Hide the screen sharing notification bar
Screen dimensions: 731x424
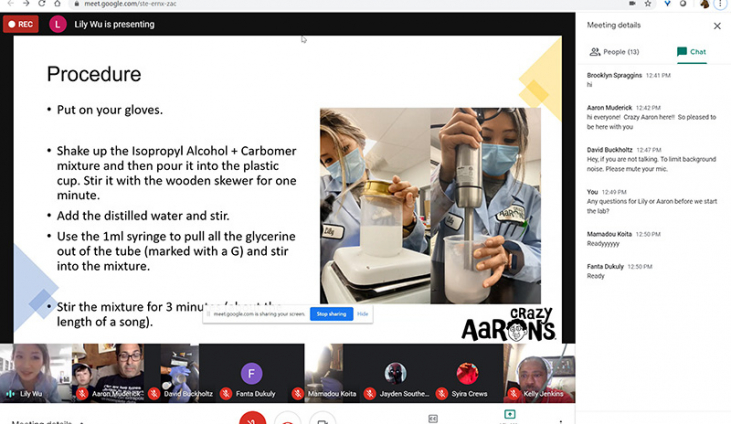pyautogui.click(x=363, y=314)
